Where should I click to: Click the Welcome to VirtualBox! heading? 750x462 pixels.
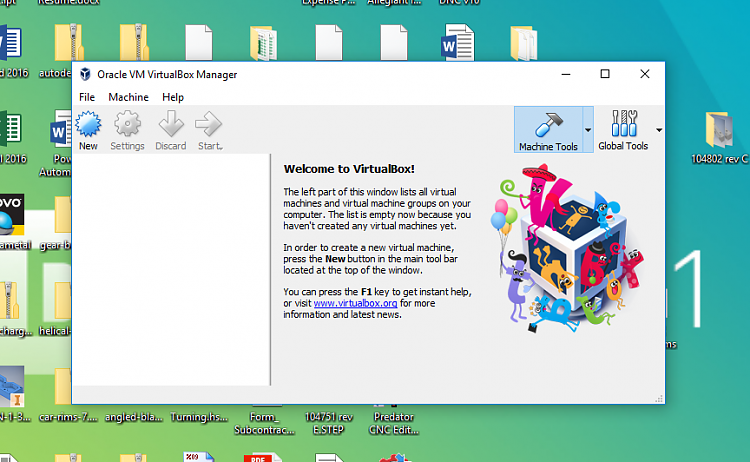[x=349, y=169]
